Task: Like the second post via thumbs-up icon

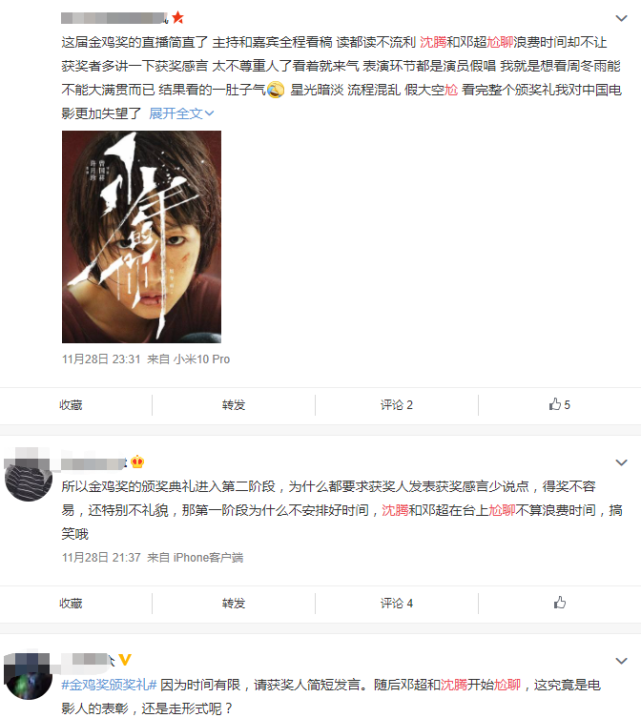Action: pyautogui.click(x=560, y=603)
